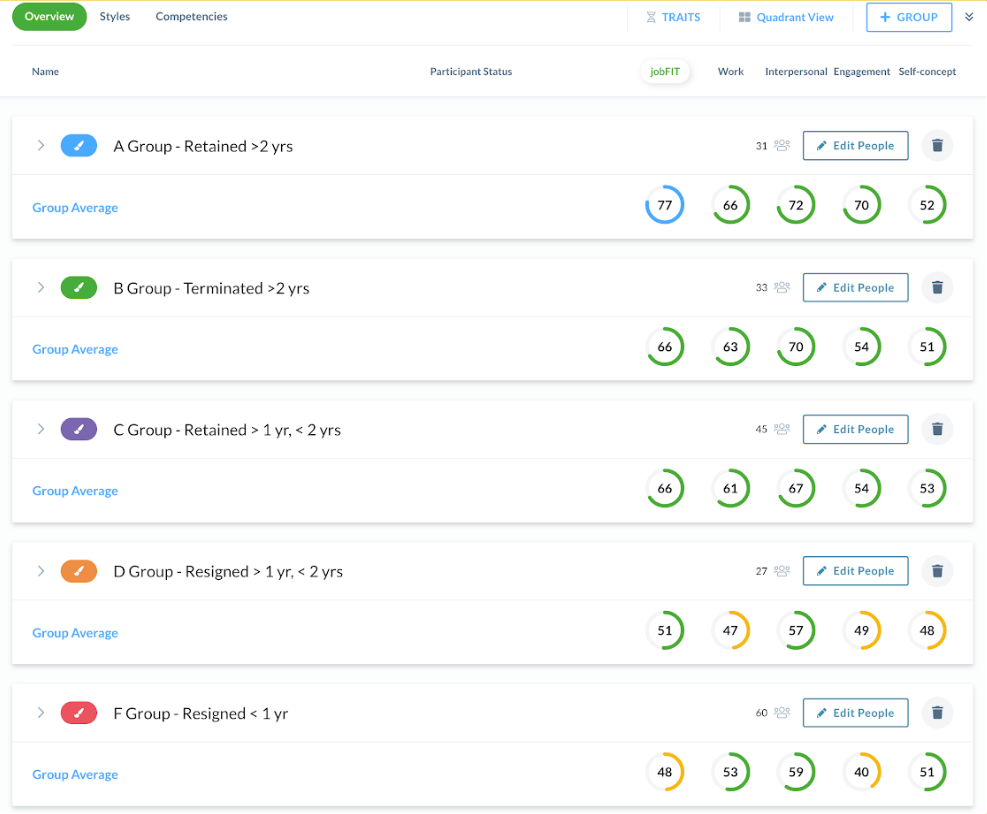Click trash icon for B Group - Terminated

point(937,288)
